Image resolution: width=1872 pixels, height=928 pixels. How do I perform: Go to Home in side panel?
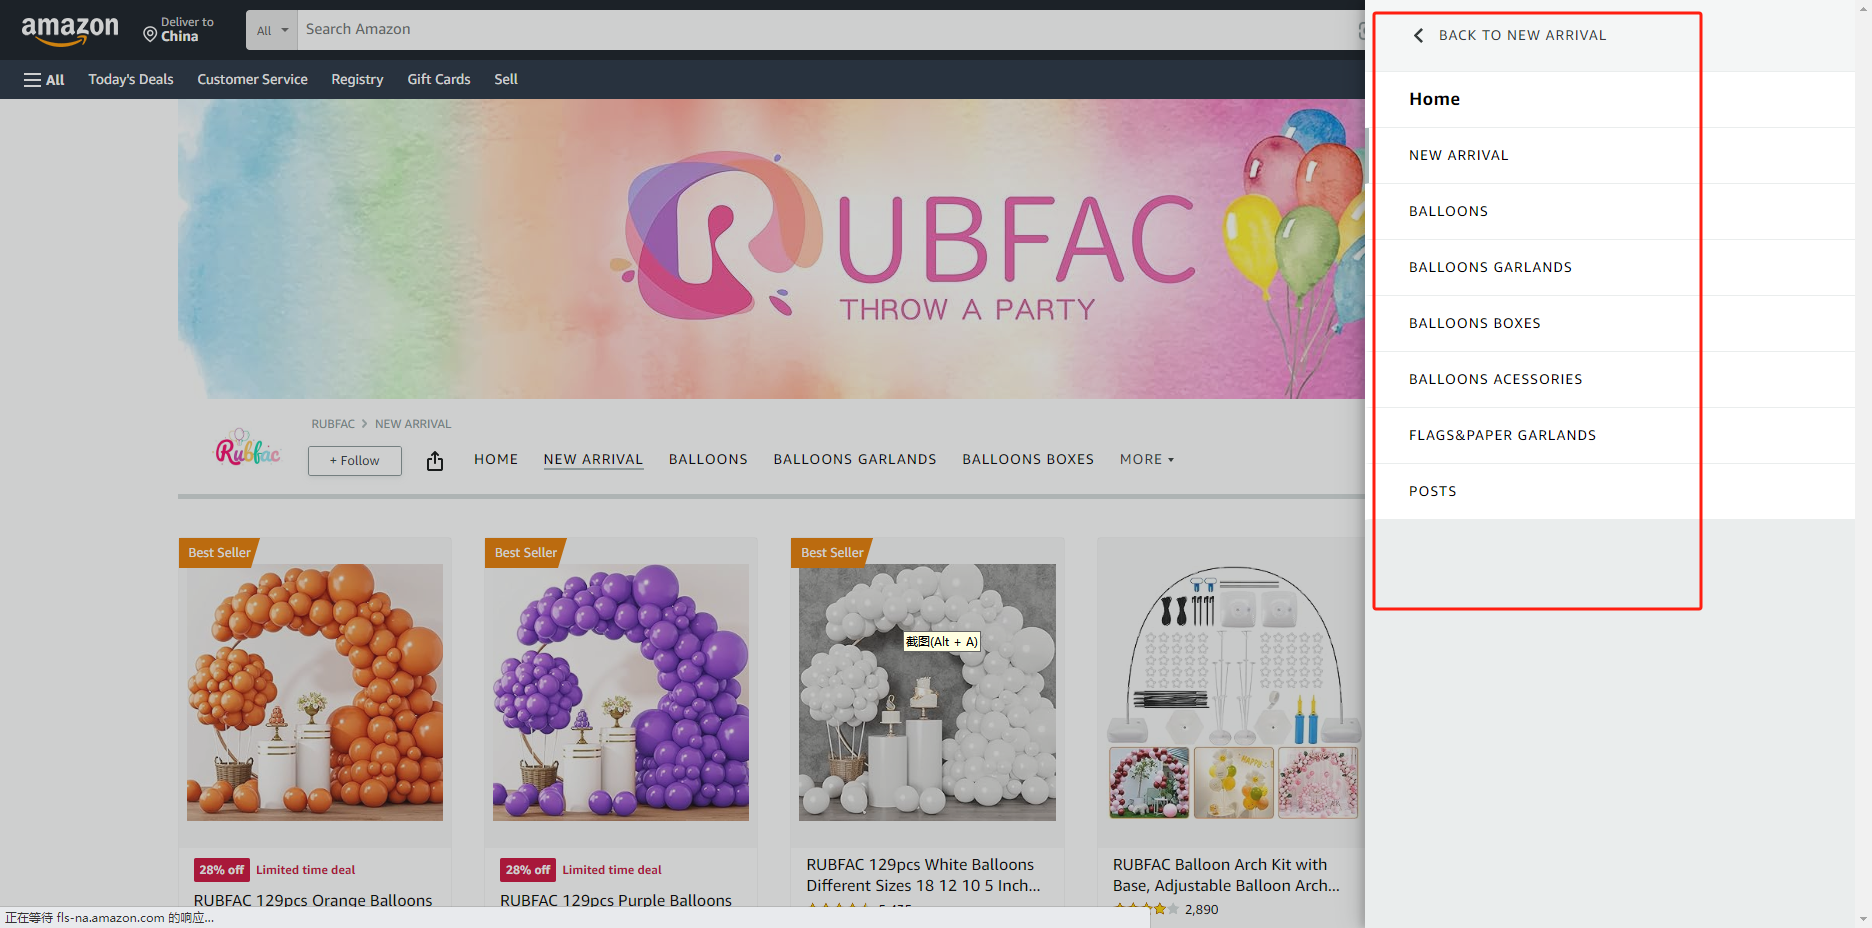(1434, 99)
